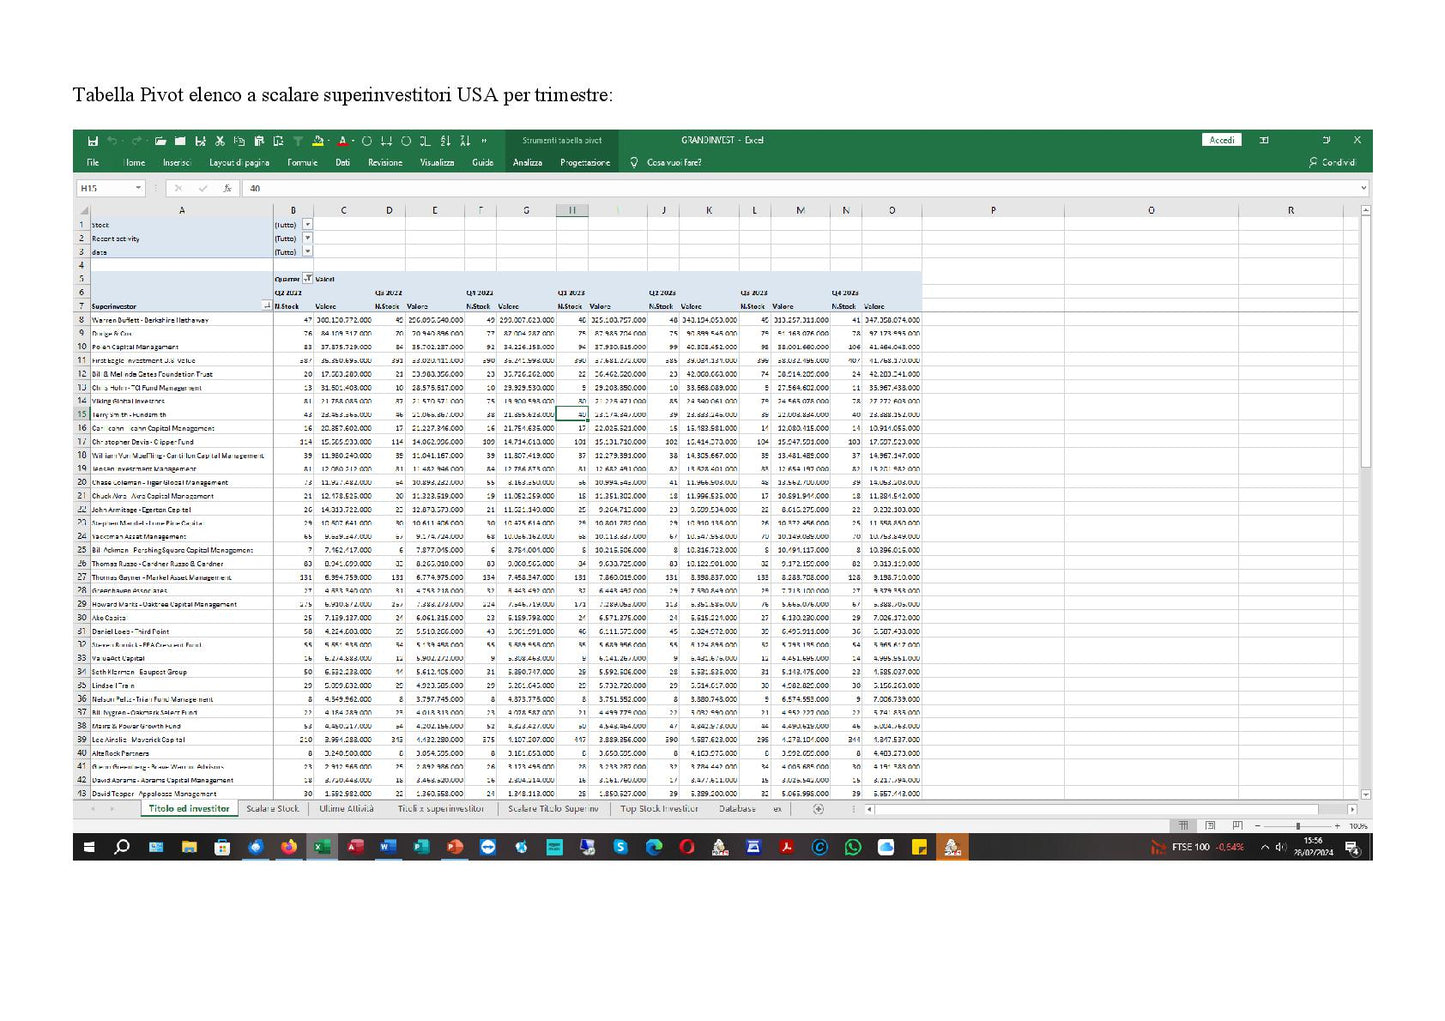Select column header C
The image size is (1445, 1021).
[x=344, y=211]
